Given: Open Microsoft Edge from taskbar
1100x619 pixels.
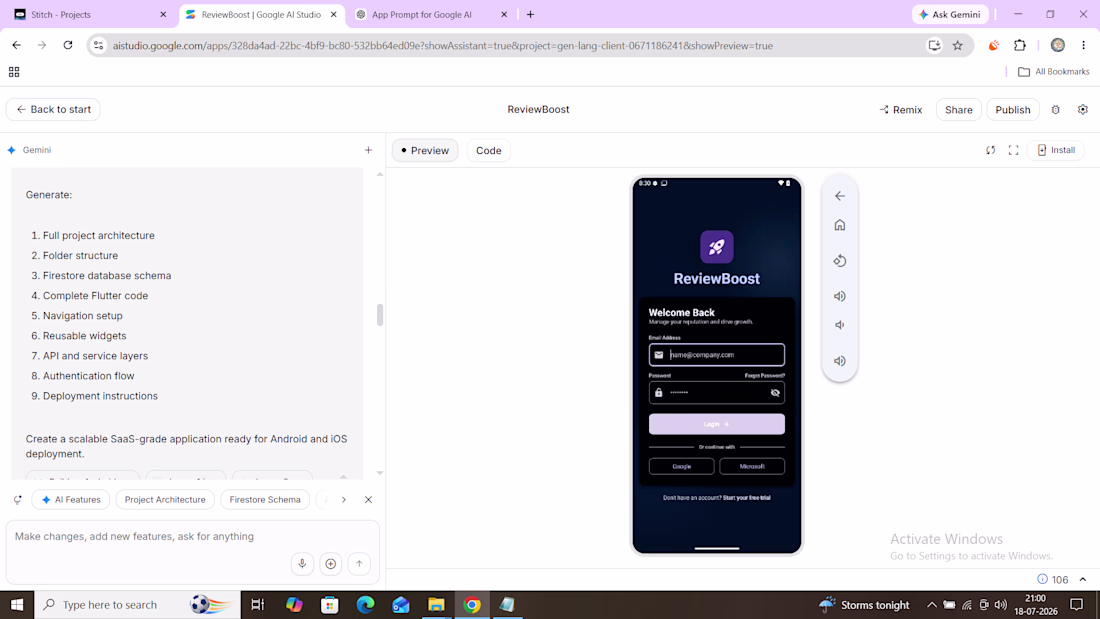Looking at the screenshot, I should (x=365, y=605).
